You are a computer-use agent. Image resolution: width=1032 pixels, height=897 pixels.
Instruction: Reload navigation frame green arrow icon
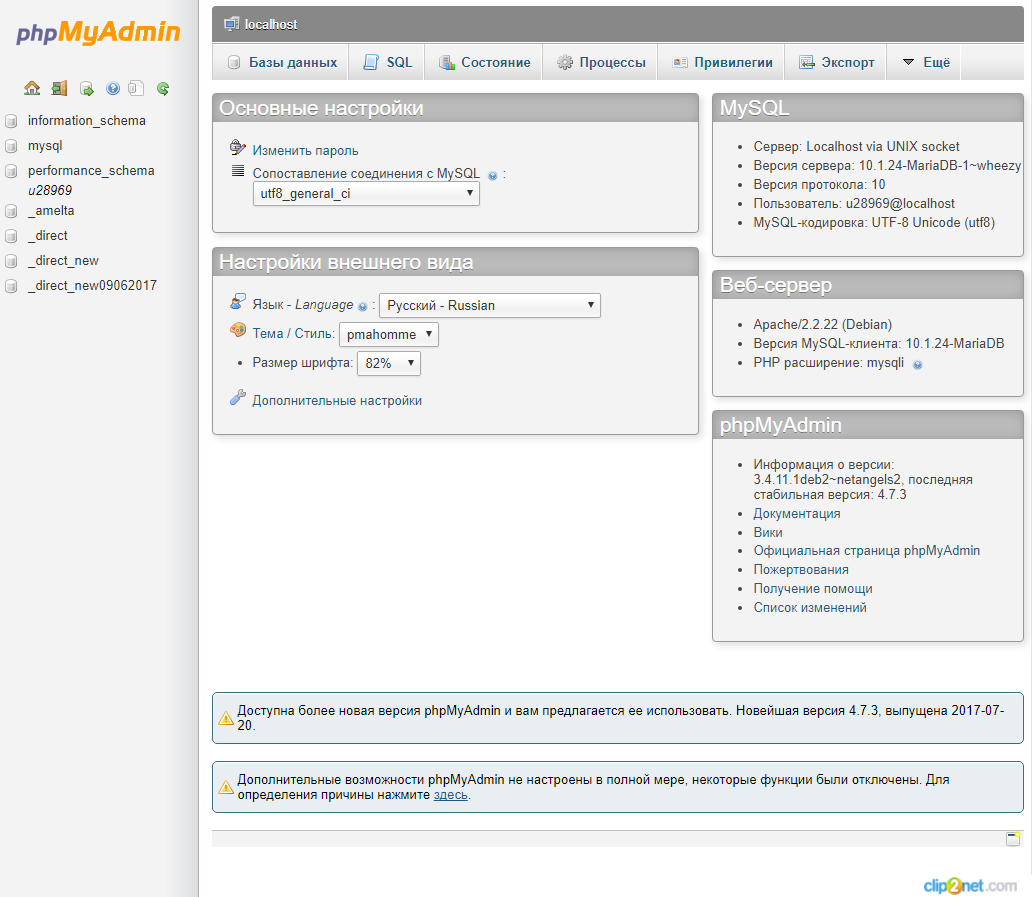(x=163, y=88)
